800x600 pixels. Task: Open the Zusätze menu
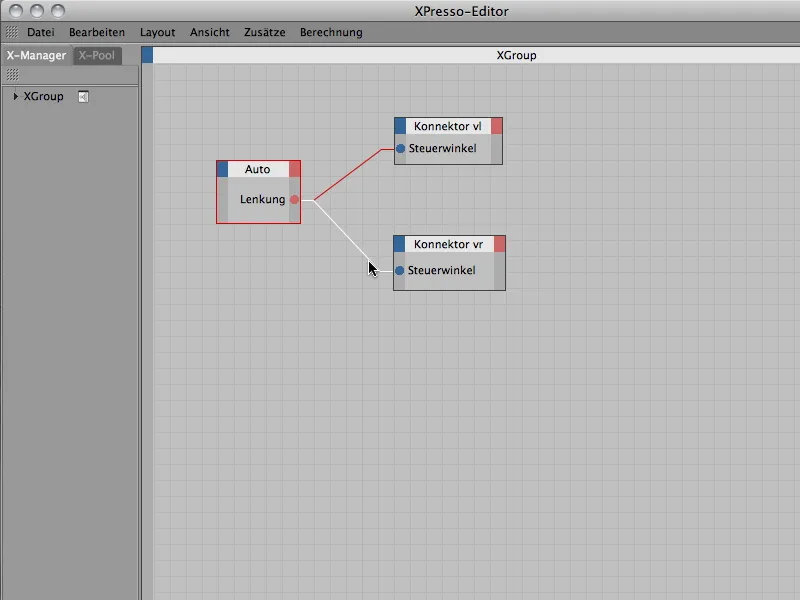point(264,32)
